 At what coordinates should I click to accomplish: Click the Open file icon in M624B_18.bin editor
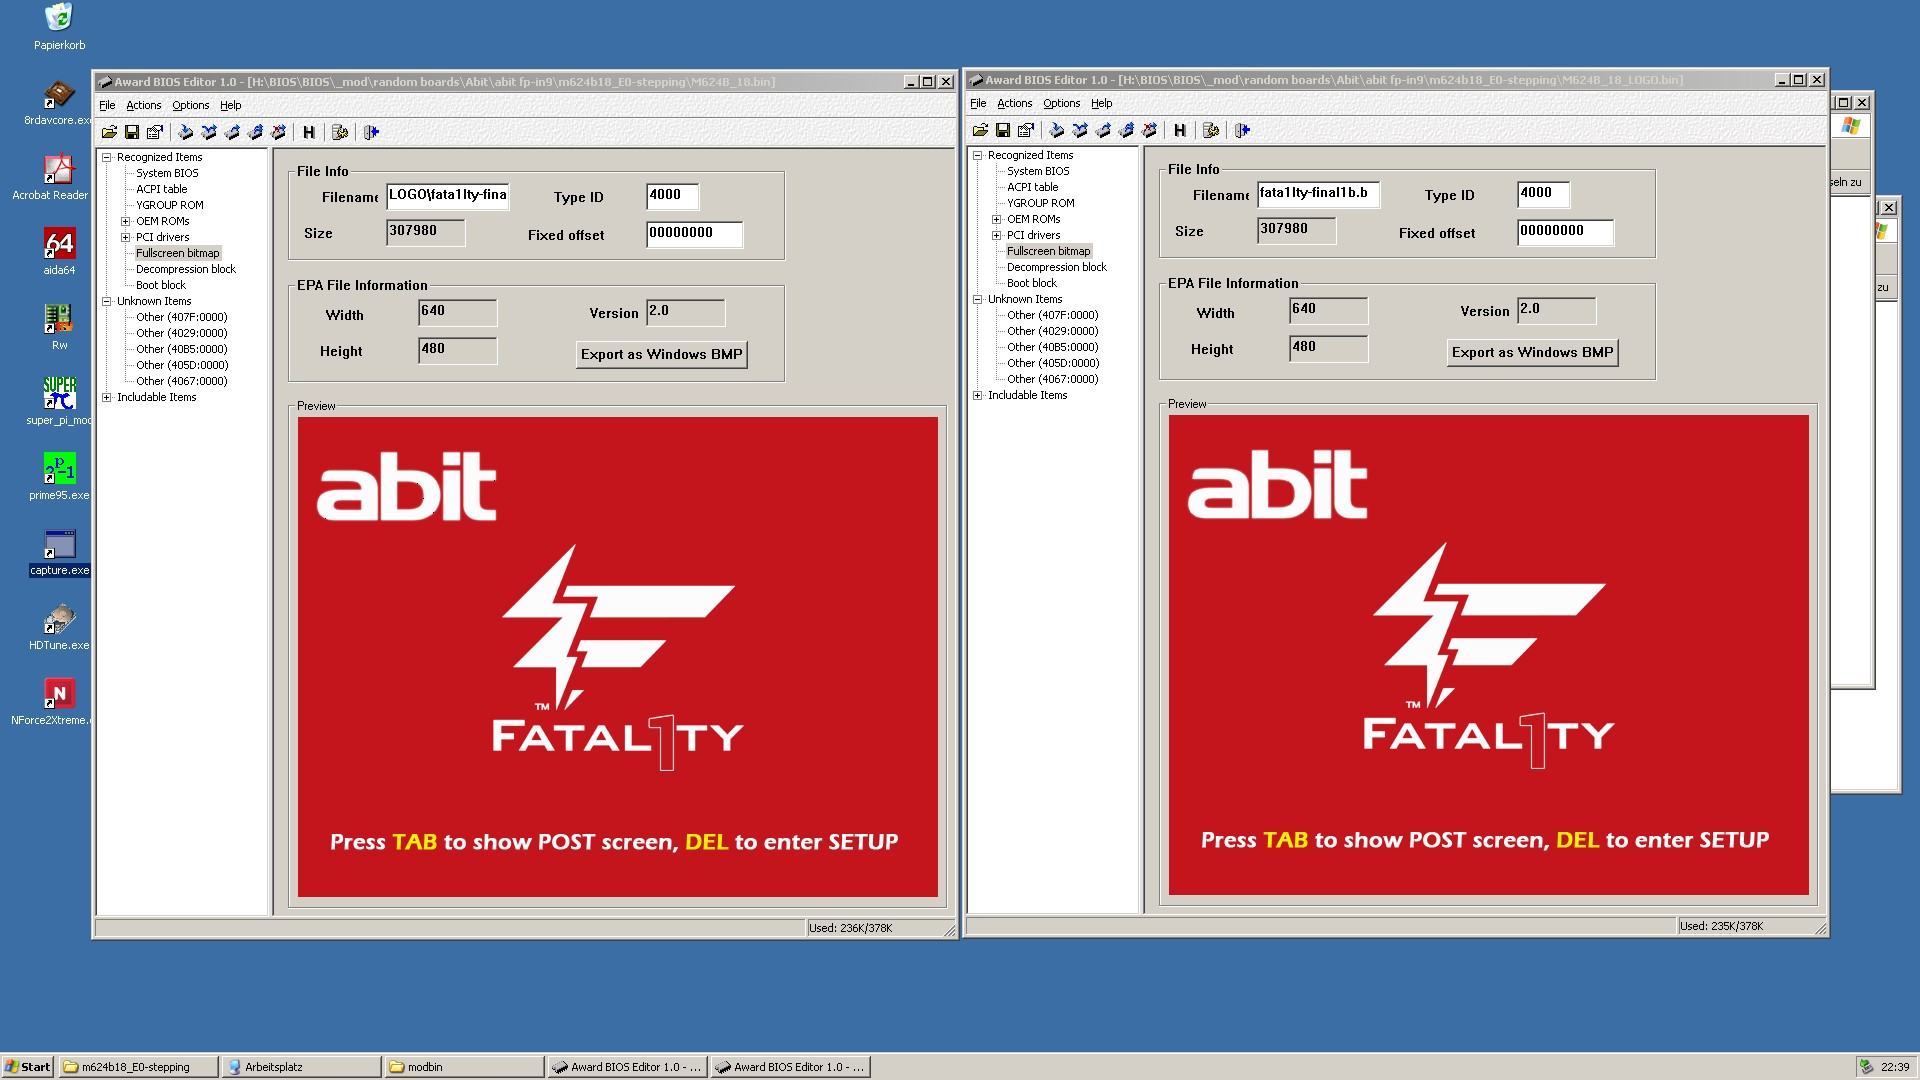coord(109,132)
